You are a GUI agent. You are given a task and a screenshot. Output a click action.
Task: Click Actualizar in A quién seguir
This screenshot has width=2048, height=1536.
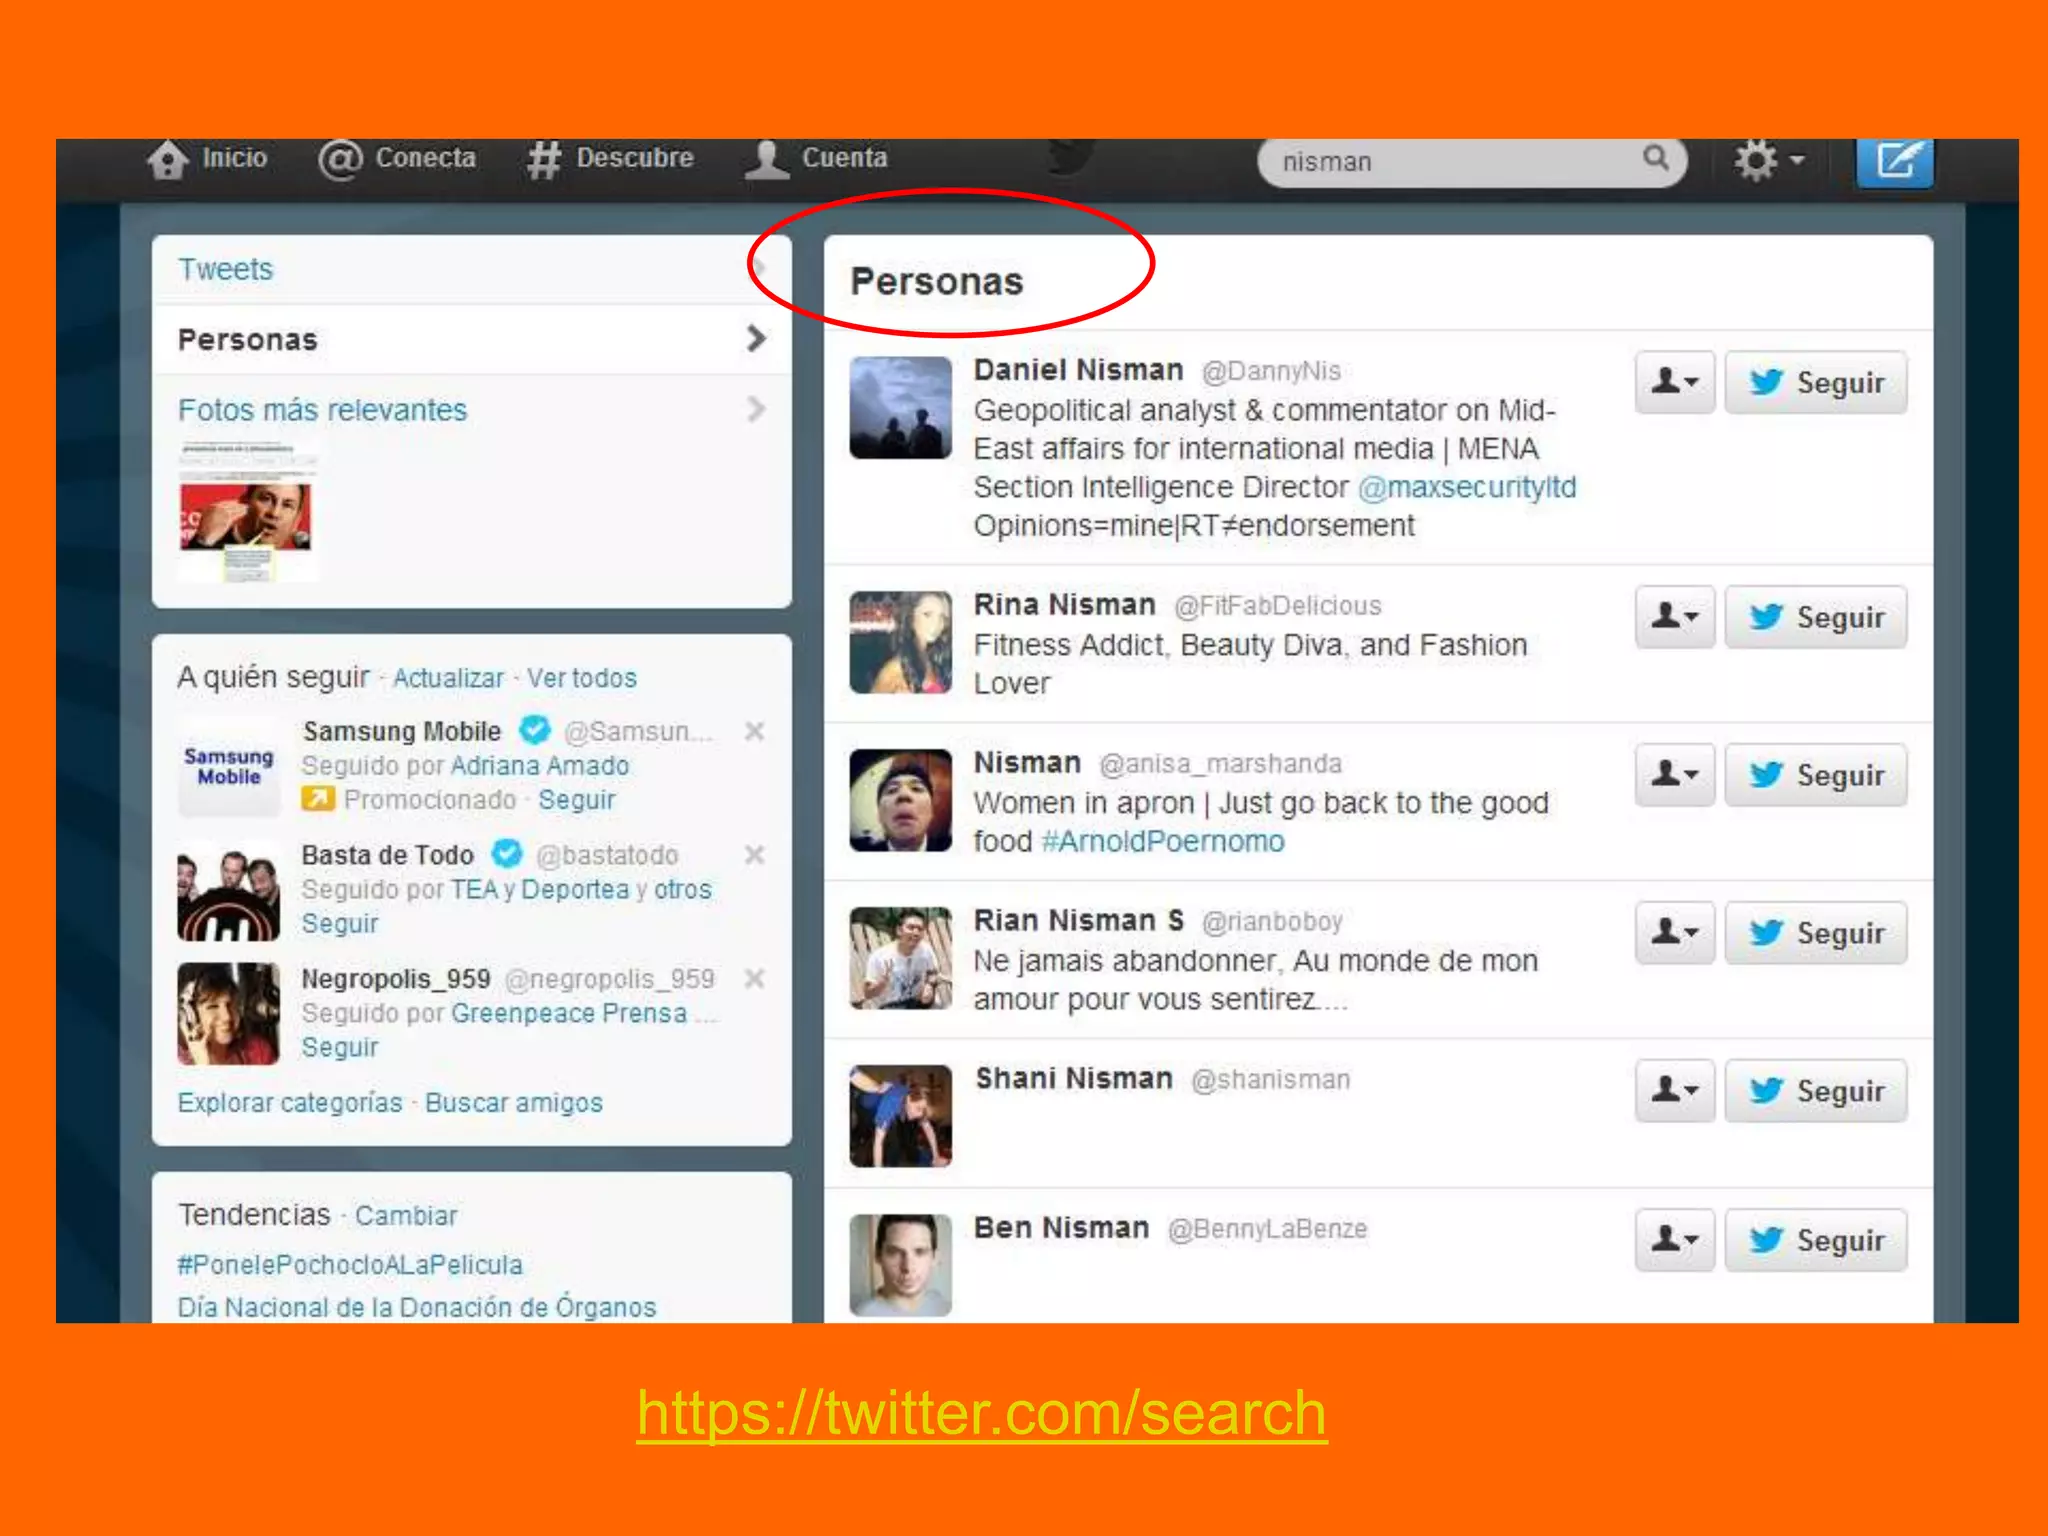point(448,678)
